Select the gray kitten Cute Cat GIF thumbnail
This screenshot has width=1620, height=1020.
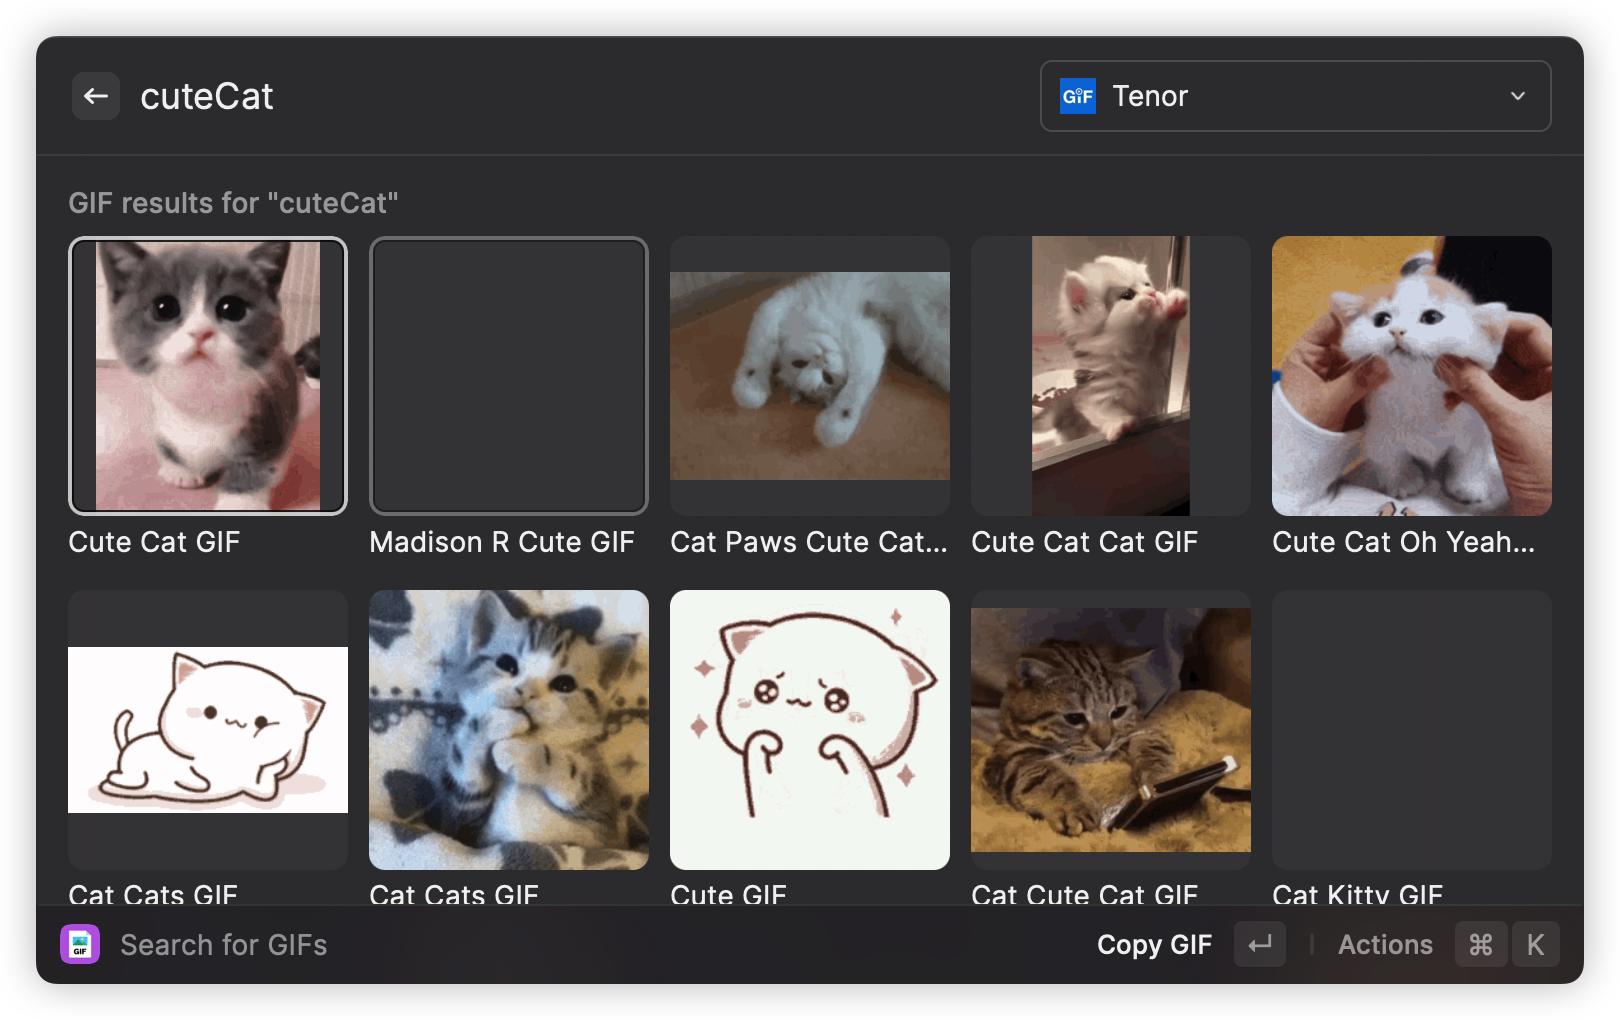coord(208,376)
